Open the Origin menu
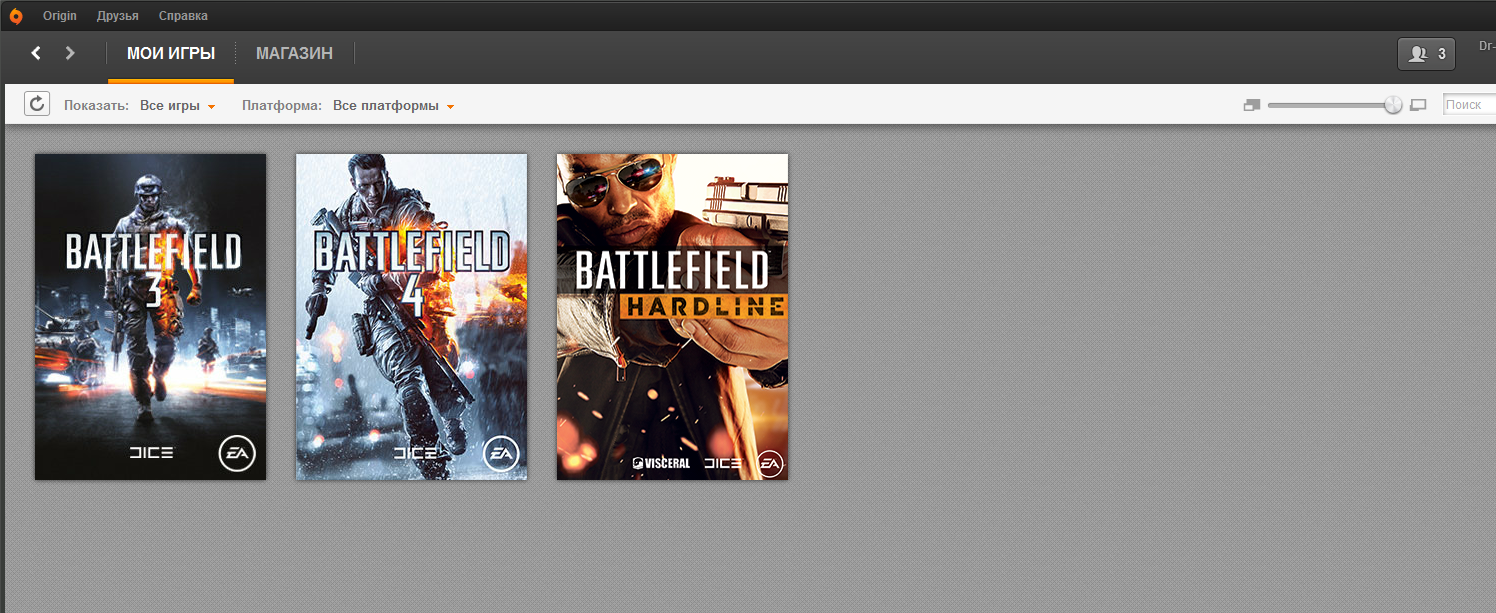This screenshot has height=613, width=1496. [60, 16]
